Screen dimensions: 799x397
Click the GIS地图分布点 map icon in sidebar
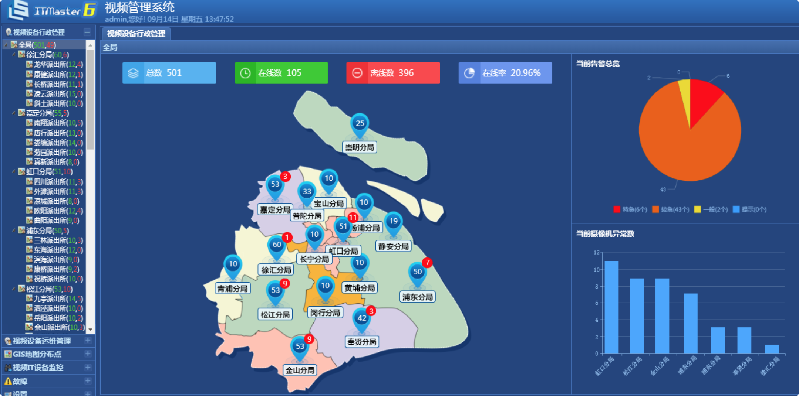pyautogui.click(x=8, y=354)
